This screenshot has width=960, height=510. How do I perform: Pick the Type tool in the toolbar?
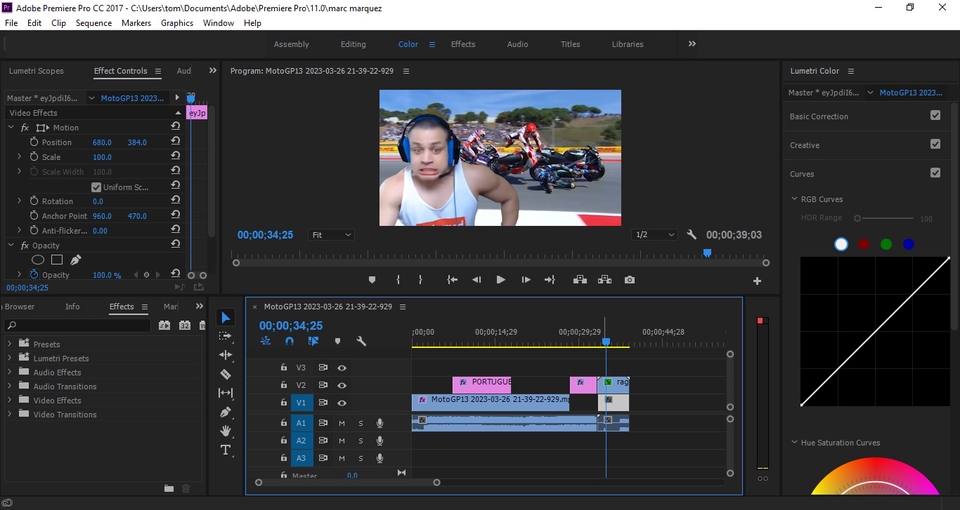[226, 450]
